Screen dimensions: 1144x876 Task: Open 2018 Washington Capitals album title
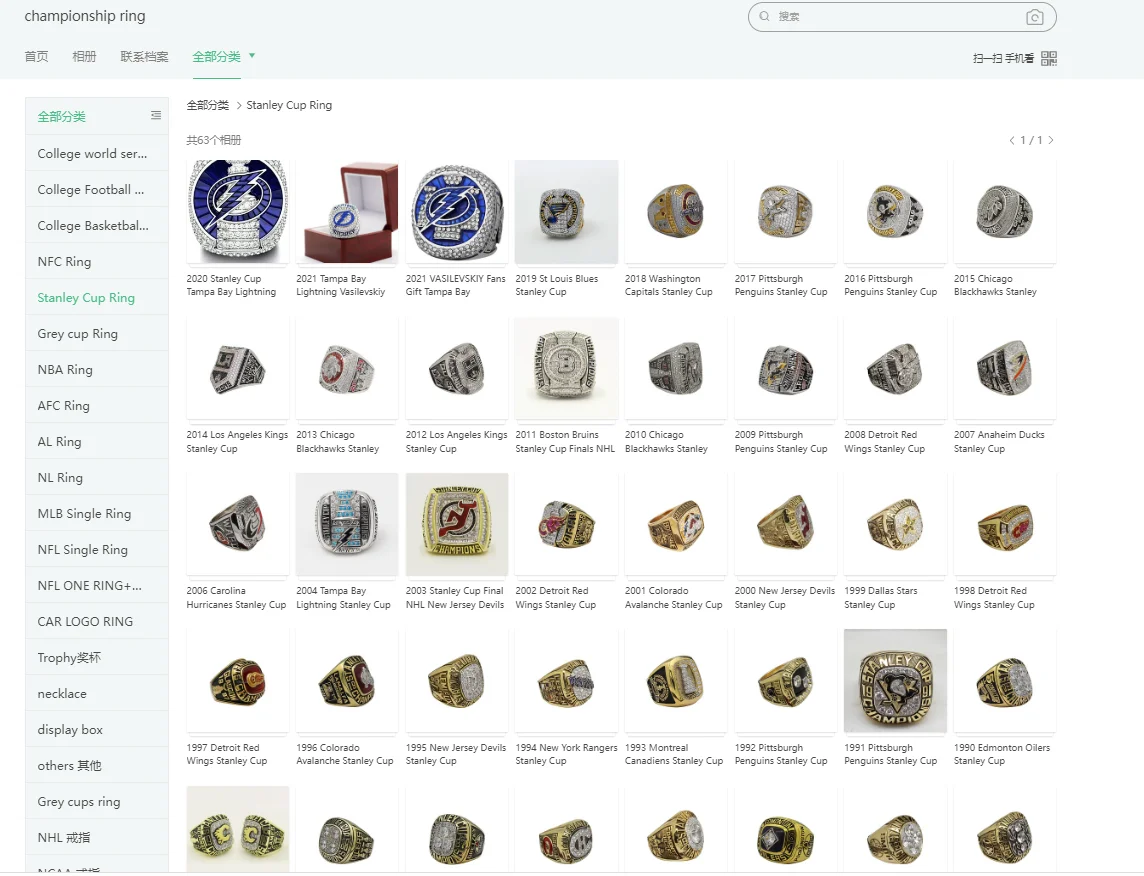669,285
